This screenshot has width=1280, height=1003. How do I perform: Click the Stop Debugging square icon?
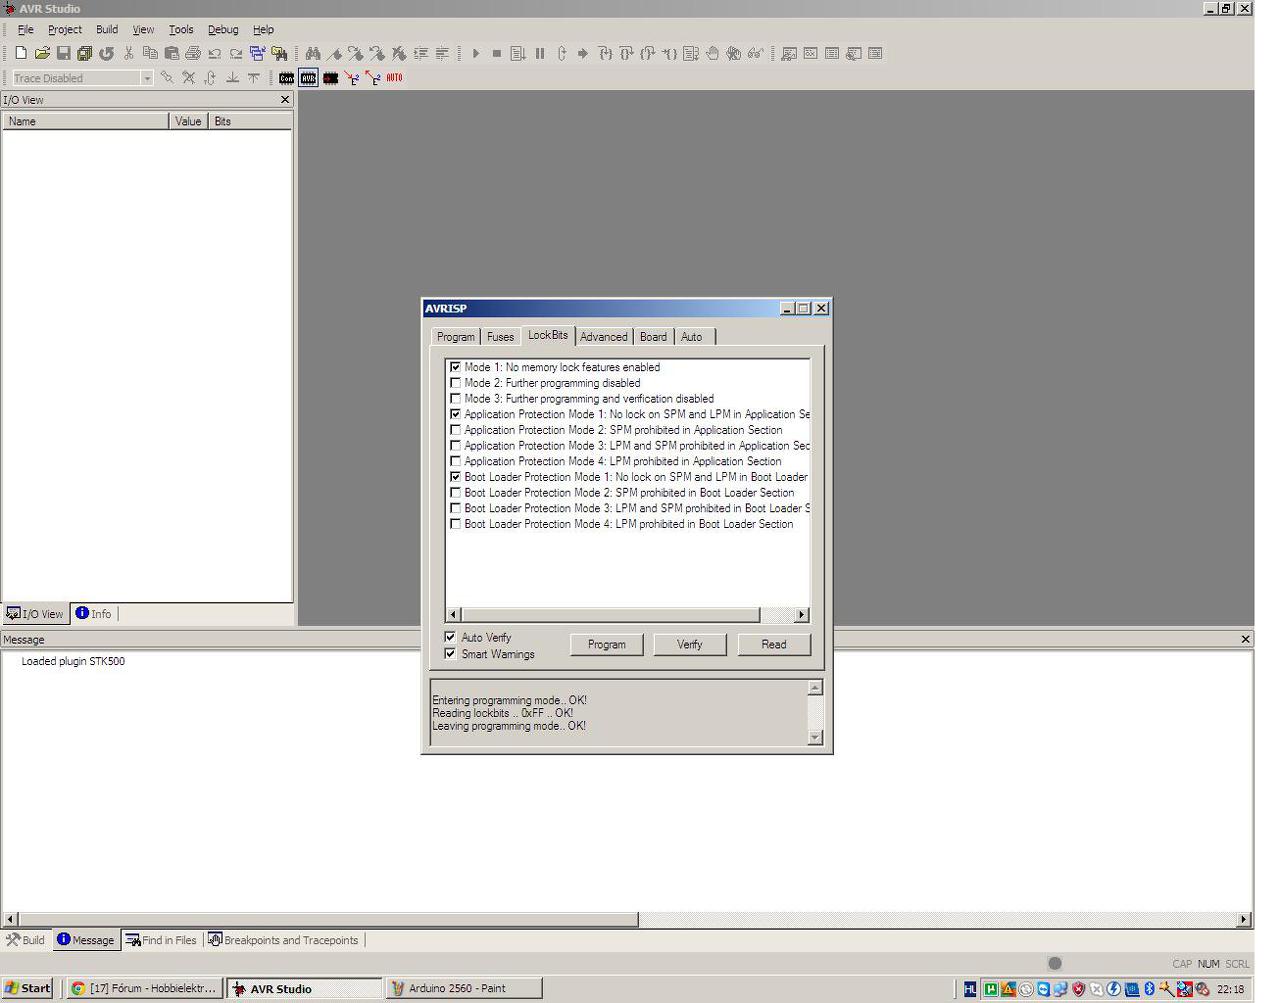click(x=497, y=53)
